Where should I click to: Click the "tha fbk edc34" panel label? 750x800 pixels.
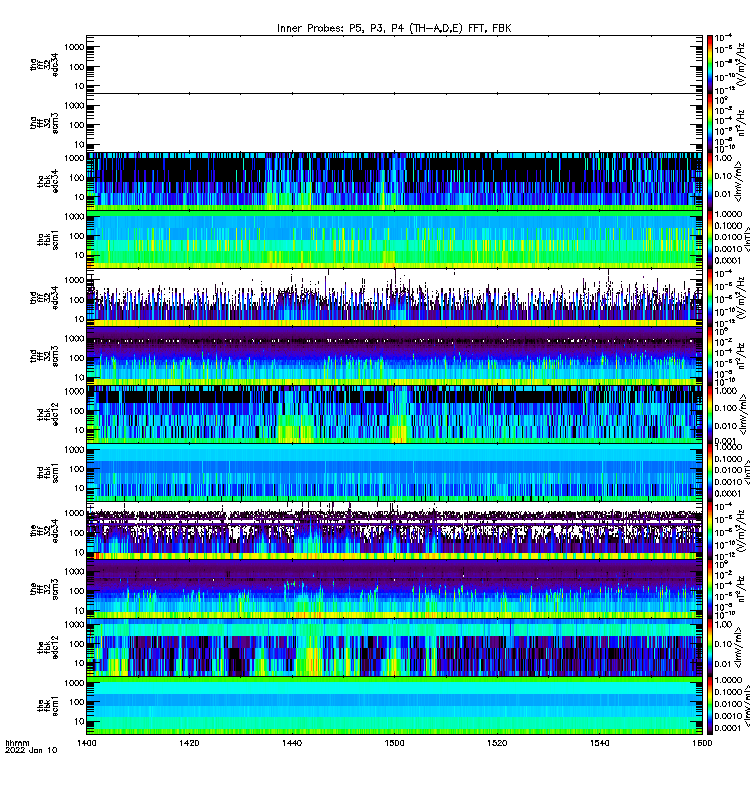tap(48, 181)
